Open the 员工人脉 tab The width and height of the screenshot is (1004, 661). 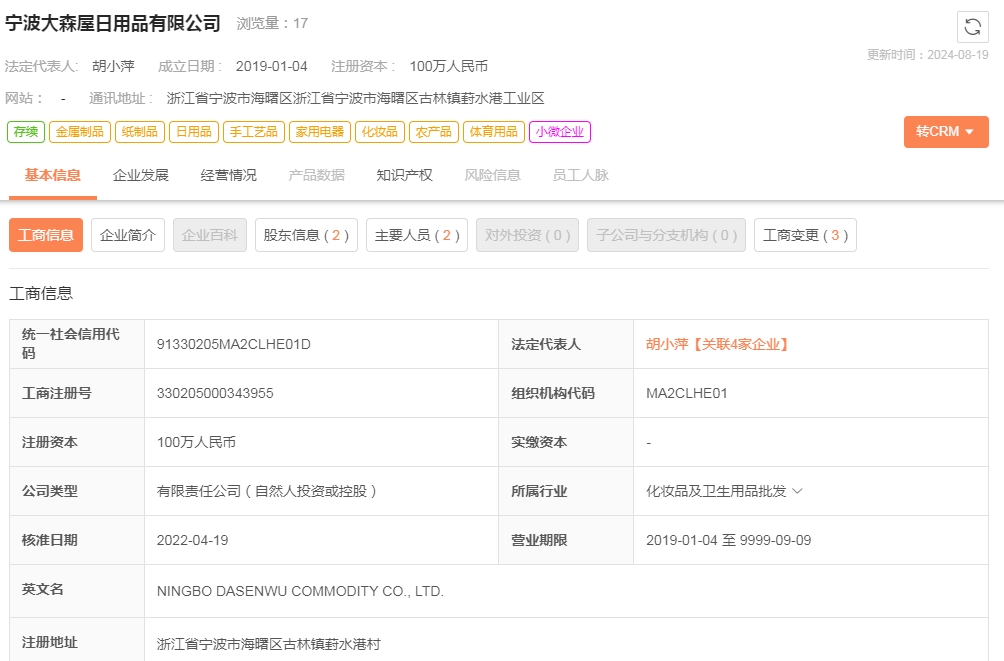point(580,175)
